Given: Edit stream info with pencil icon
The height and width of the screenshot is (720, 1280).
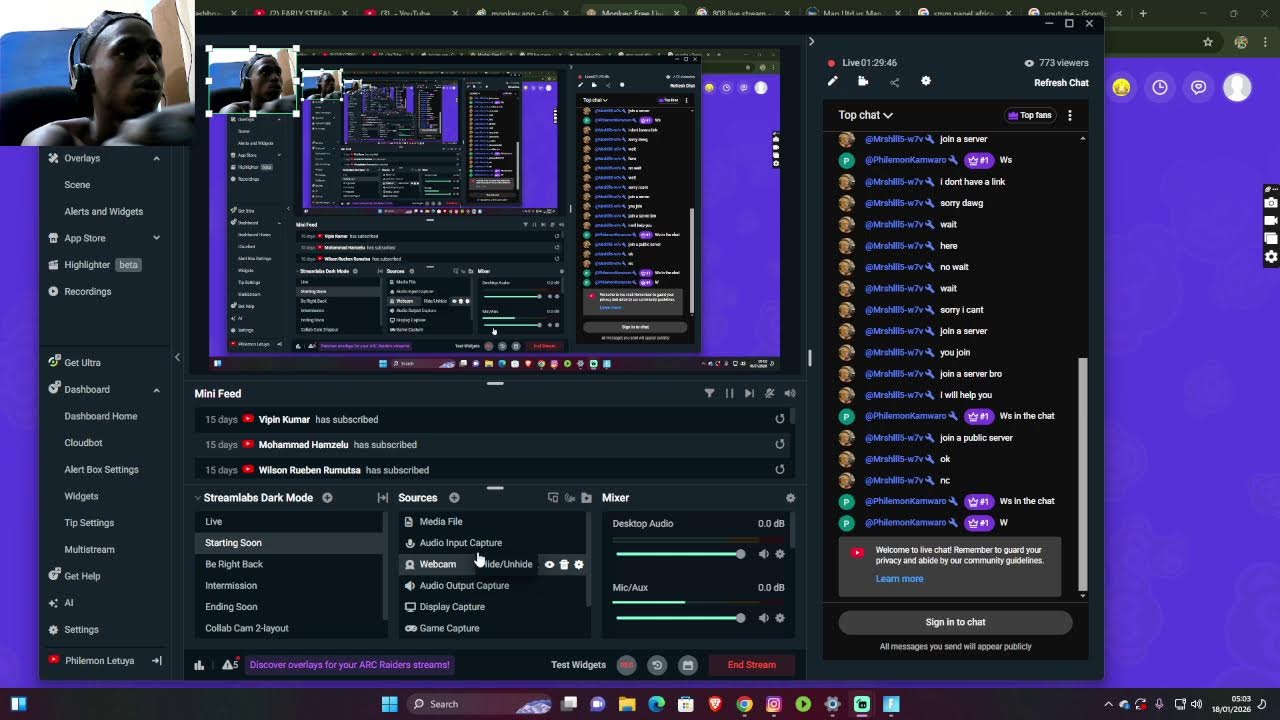Looking at the screenshot, I should (x=832, y=82).
